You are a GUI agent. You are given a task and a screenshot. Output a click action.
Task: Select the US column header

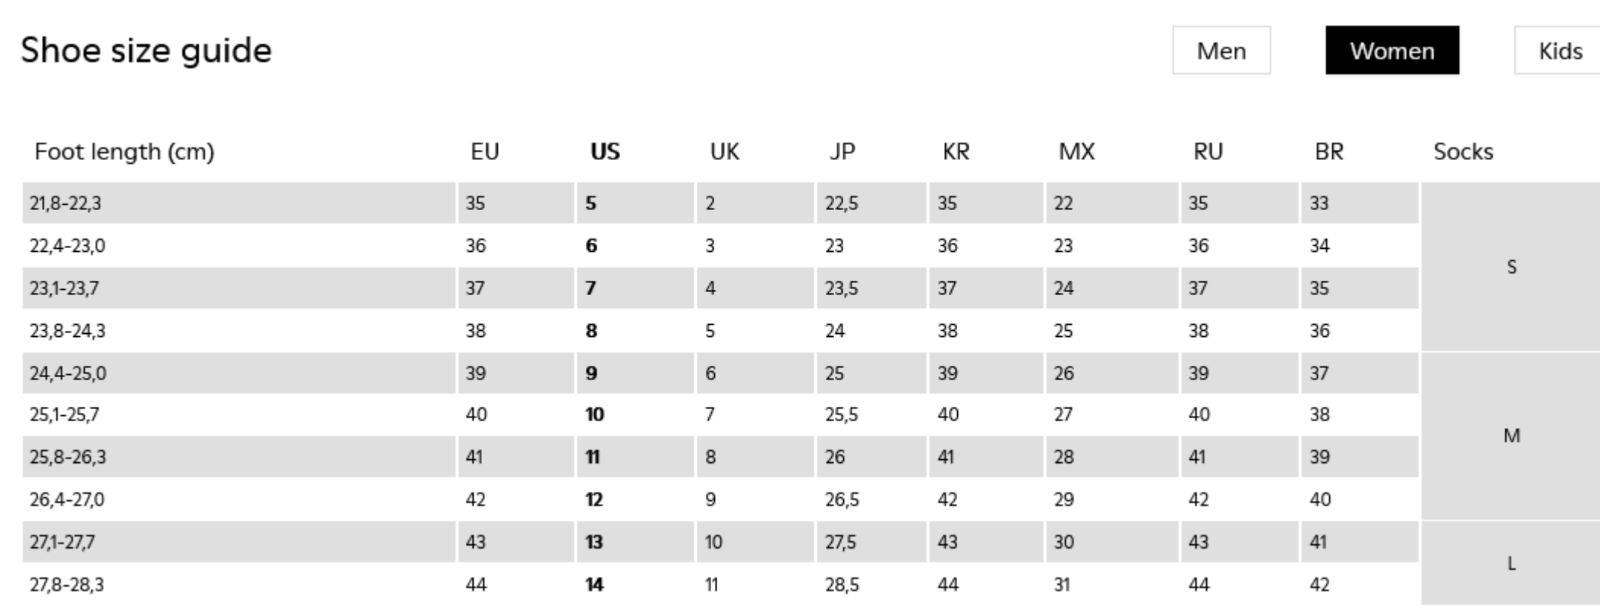pos(605,152)
